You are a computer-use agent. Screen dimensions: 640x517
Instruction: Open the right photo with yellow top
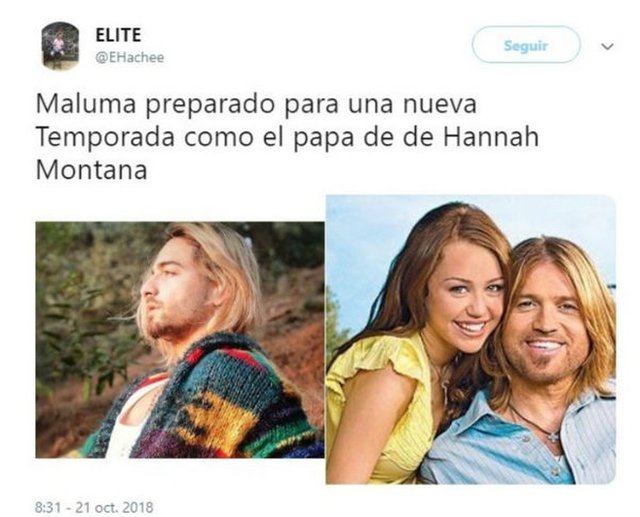coord(471,339)
